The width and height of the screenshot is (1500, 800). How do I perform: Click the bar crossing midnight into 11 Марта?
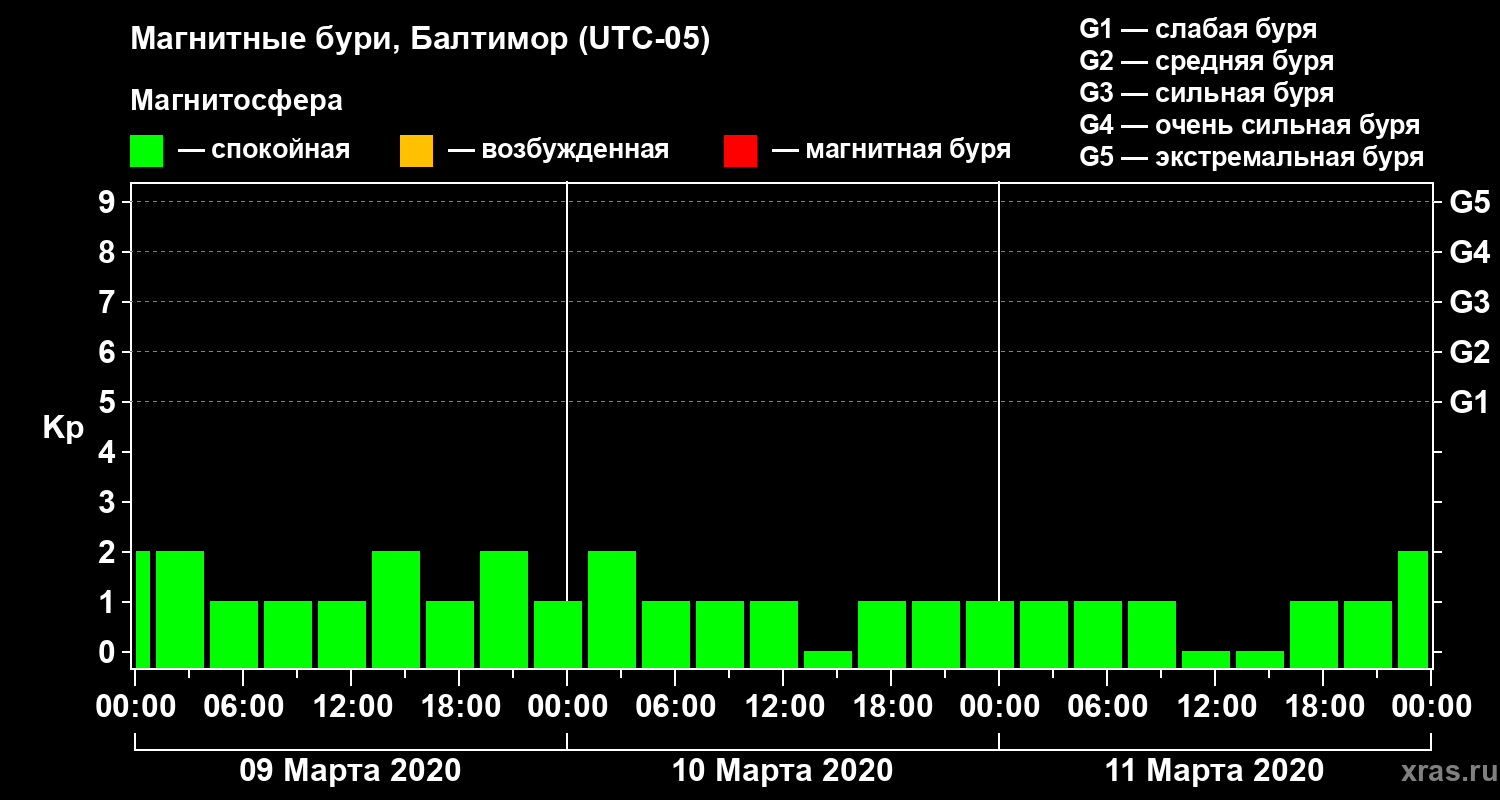990,634
